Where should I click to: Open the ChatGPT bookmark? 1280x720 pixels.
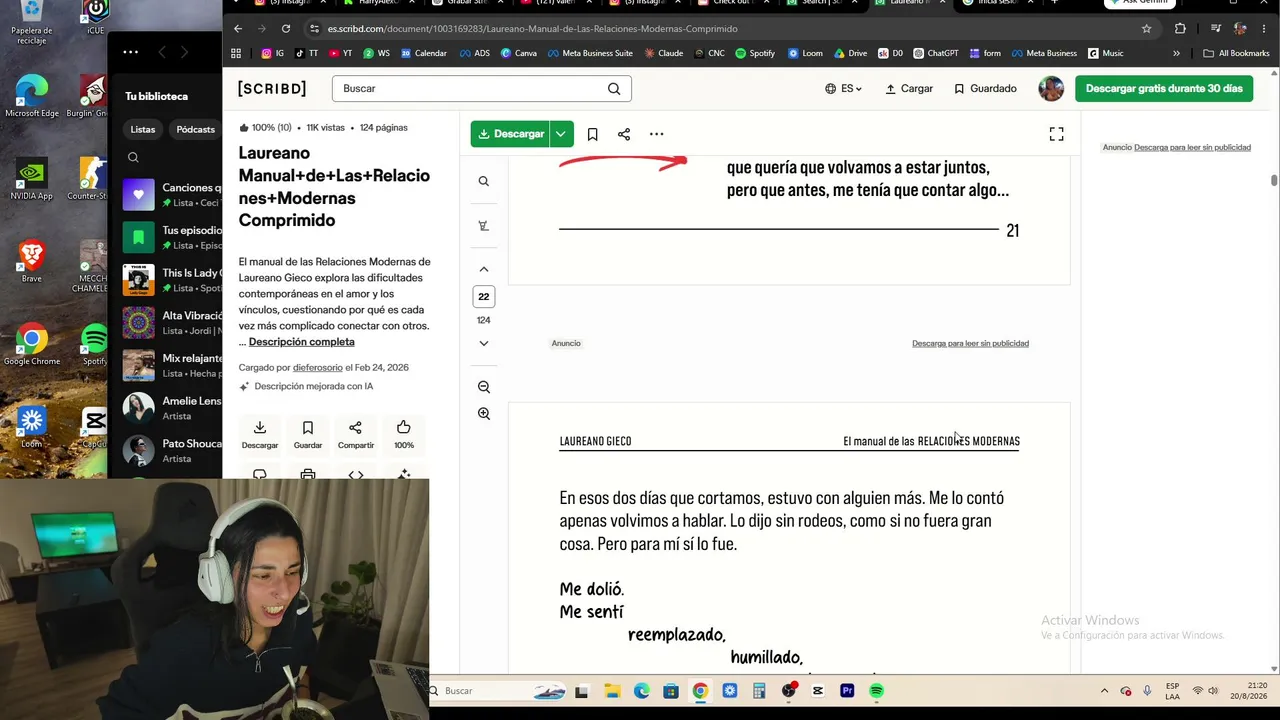click(935, 53)
